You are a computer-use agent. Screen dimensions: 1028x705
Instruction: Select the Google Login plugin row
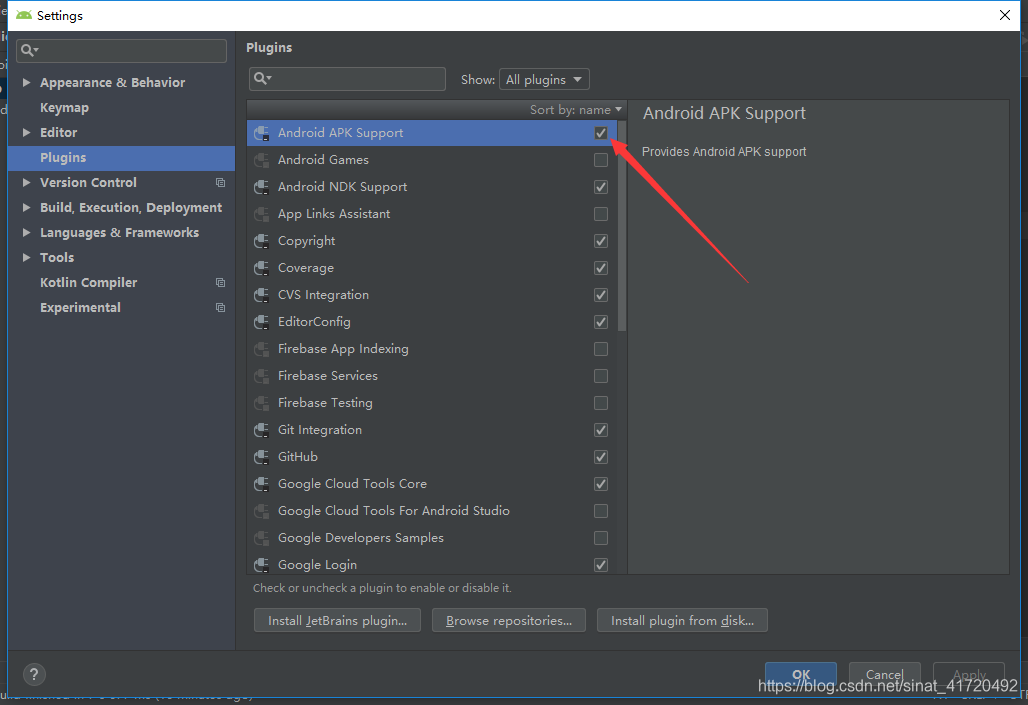[x=431, y=565]
